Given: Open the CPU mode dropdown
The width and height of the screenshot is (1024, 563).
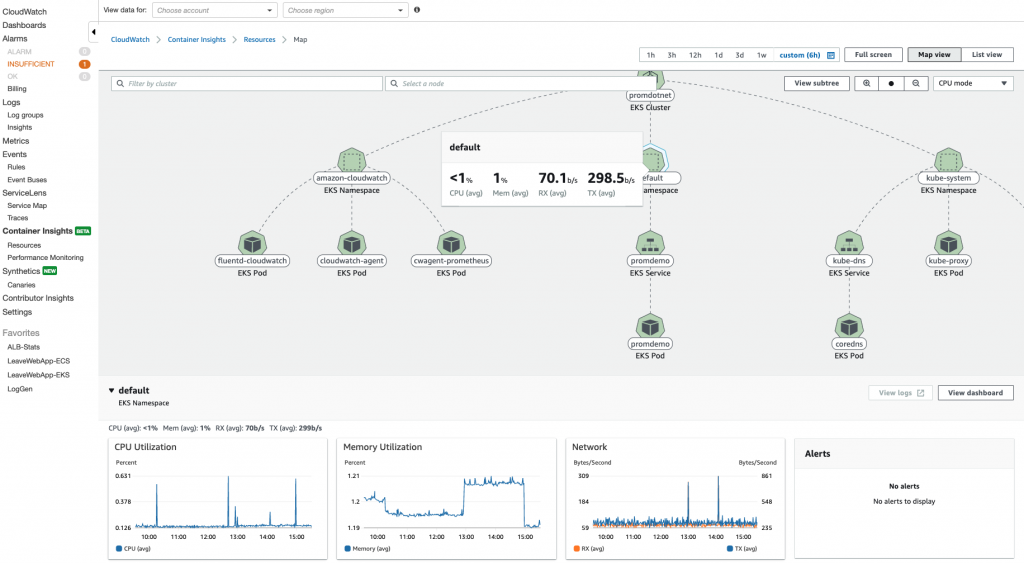Looking at the screenshot, I should point(973,84).
